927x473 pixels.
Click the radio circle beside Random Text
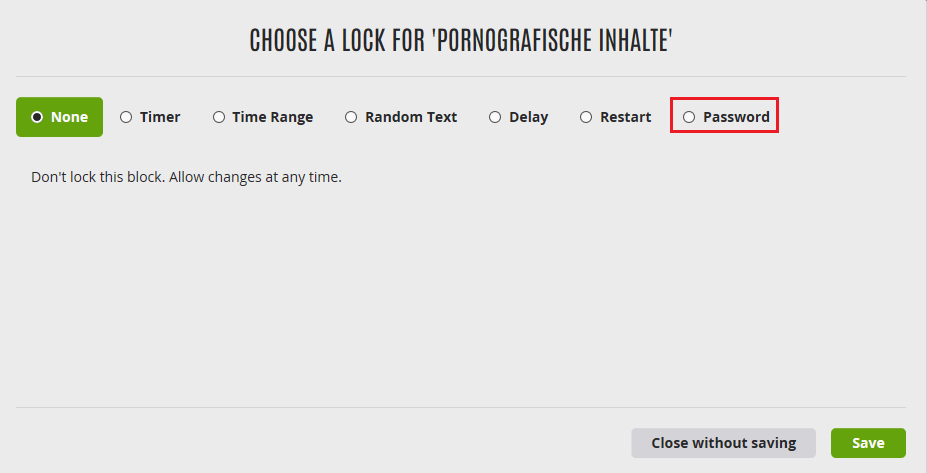[x=351, y=117]
